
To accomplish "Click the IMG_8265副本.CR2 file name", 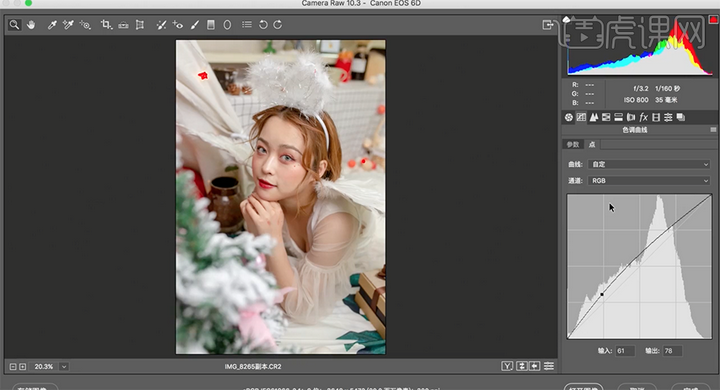I will pyautogui.click(x=253, y=367).
